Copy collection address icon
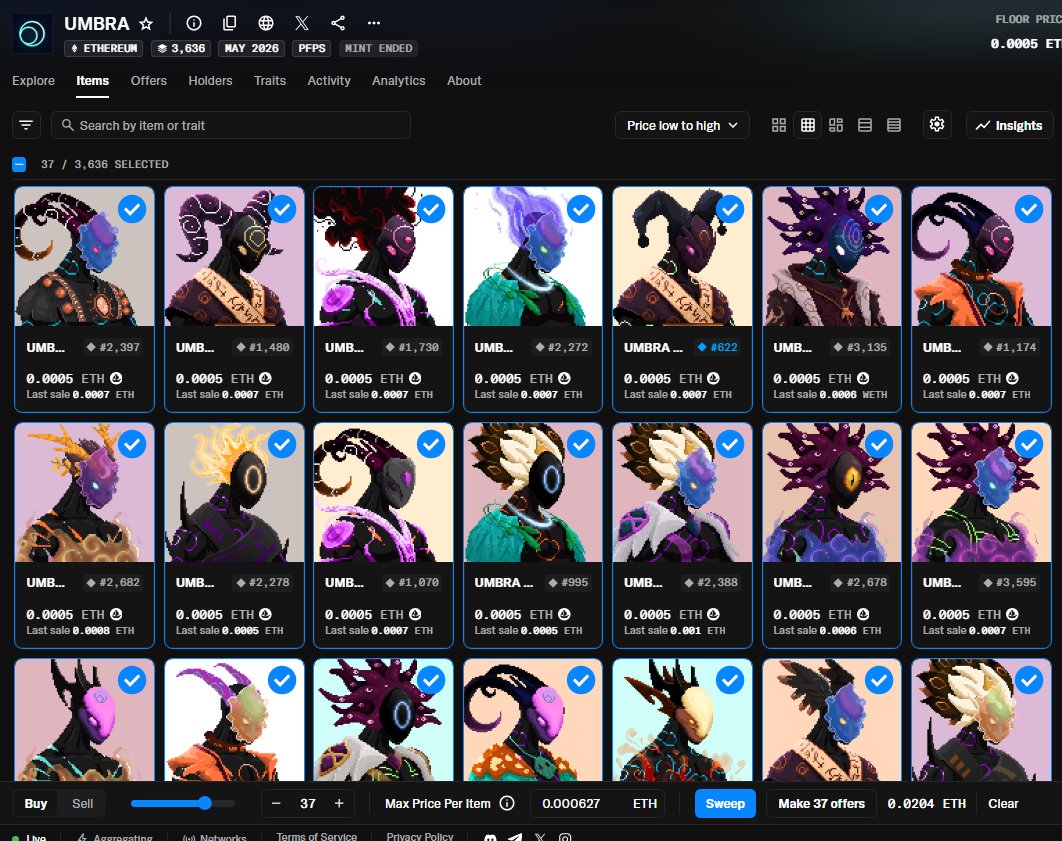The width and height of the screenshot is (1062, 841). (x=230, y=23)
